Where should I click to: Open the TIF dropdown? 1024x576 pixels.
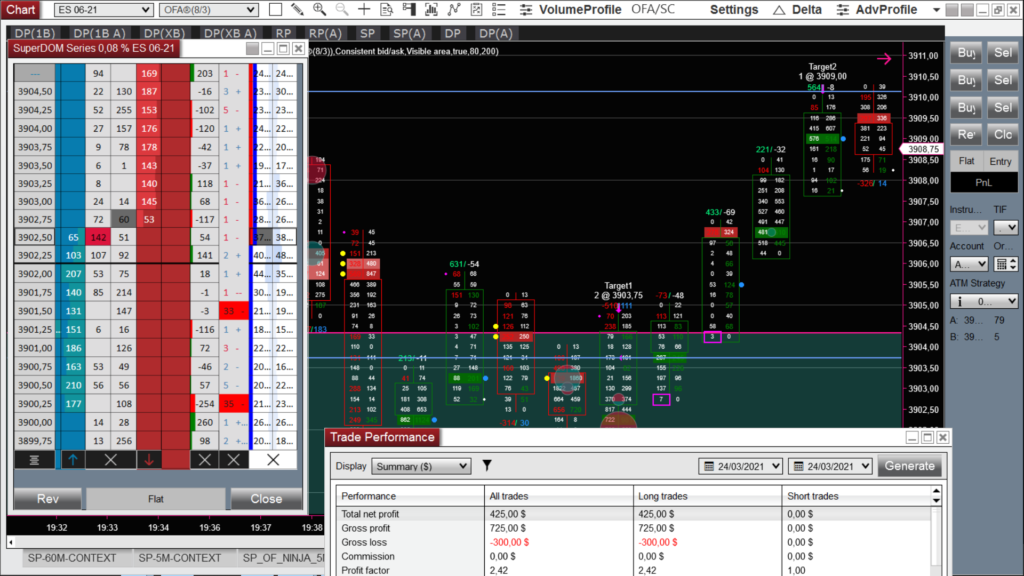pos(1006,227)
